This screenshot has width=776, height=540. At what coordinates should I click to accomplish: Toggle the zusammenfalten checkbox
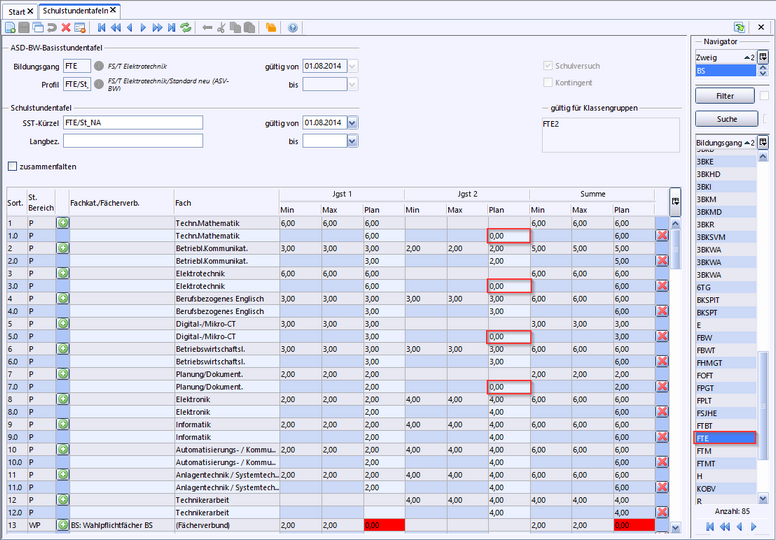tap(13, 167)
